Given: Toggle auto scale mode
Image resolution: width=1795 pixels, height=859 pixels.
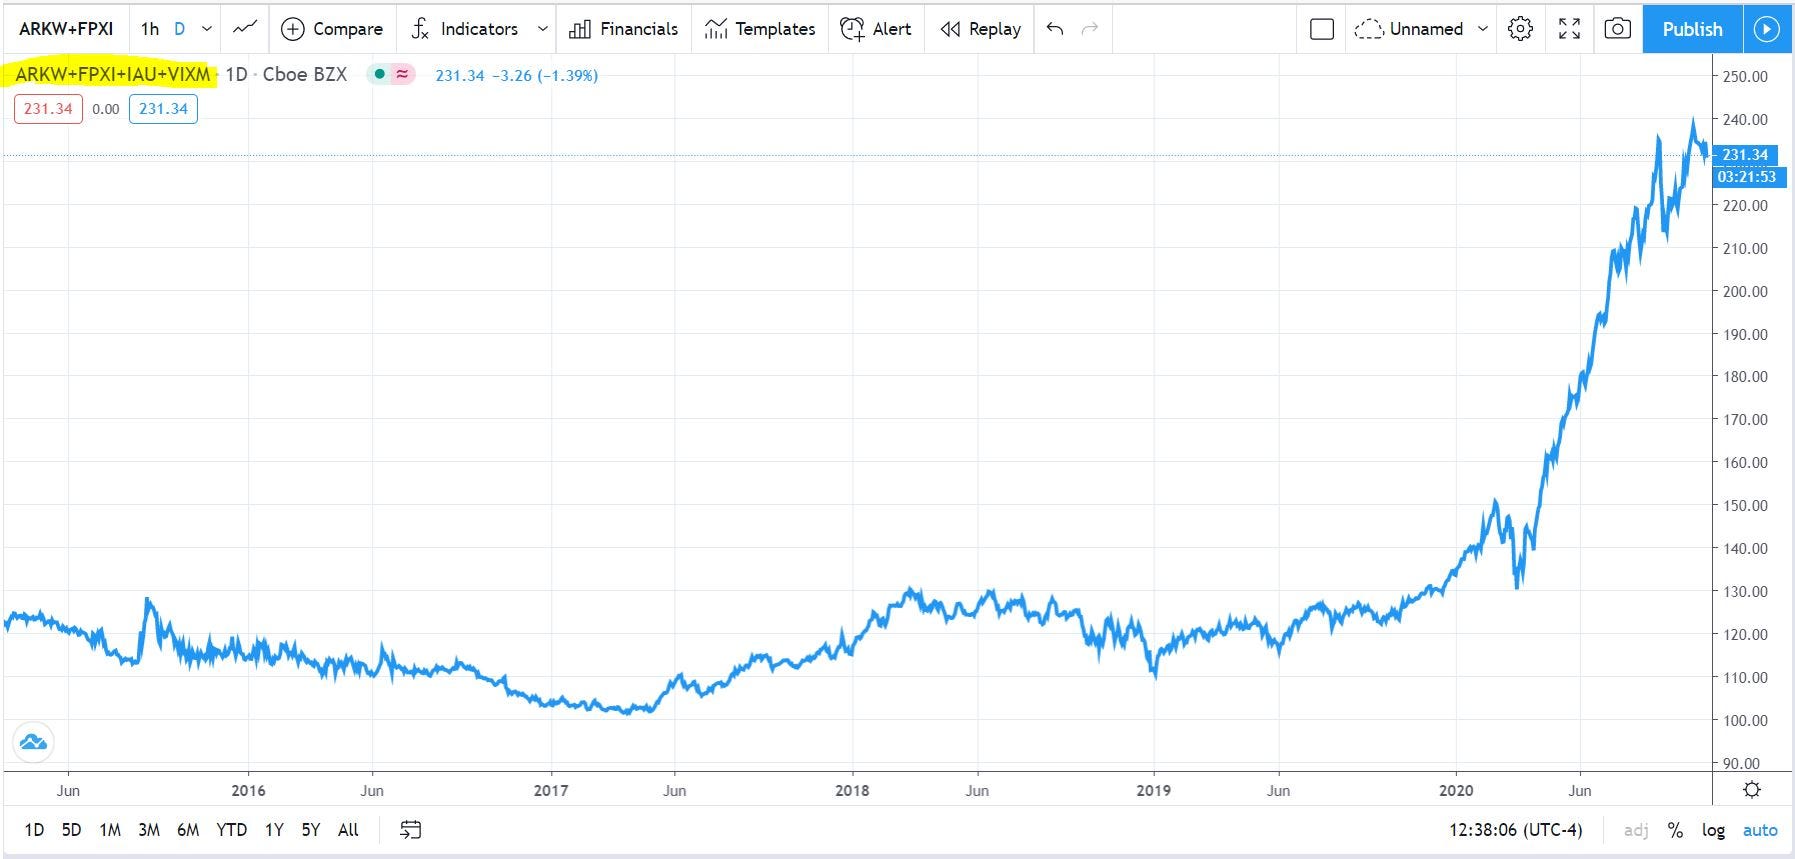Looking at the screenshot, I should [x=1760, y=830].
